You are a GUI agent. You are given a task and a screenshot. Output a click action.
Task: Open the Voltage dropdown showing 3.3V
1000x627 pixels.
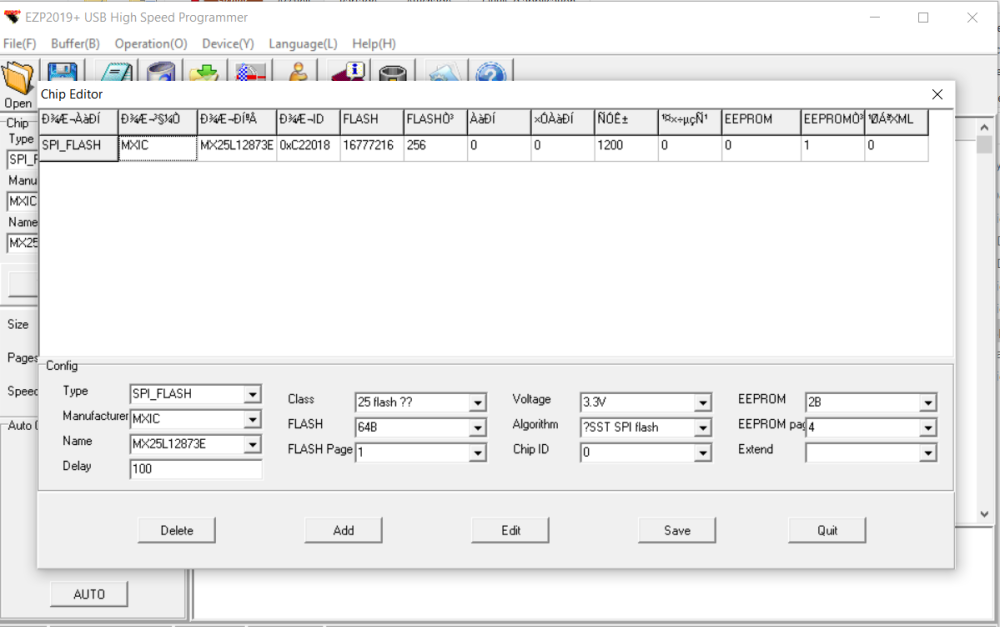(703, 403)
